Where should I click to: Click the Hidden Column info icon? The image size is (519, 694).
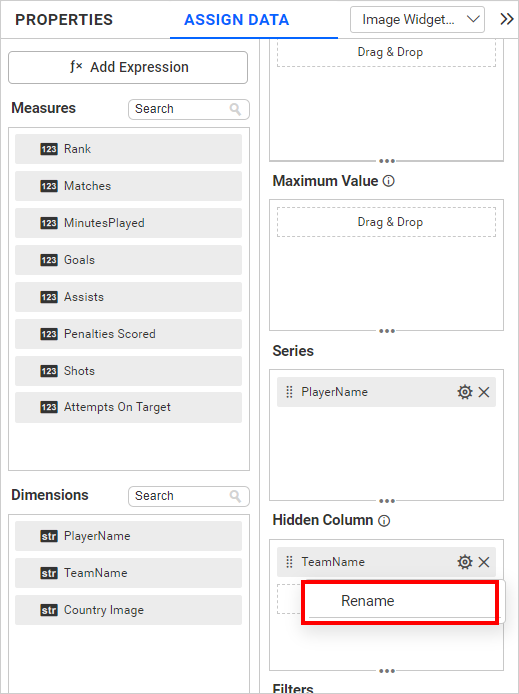384,521
